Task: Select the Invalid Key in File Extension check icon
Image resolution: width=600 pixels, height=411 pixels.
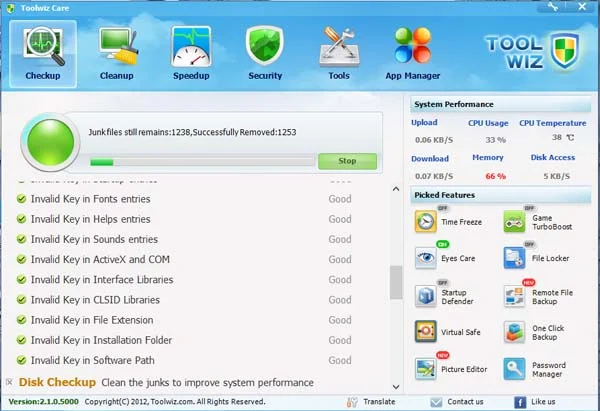Action: [x=21, y=320]
